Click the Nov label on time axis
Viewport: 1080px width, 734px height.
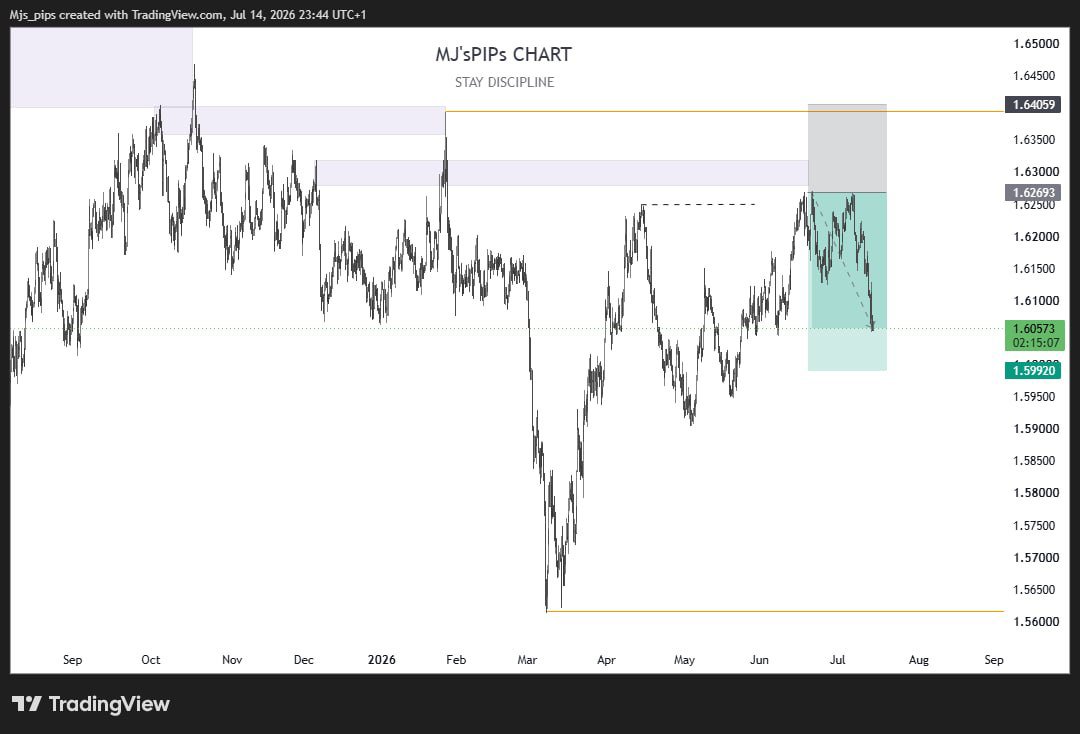[x=232, y=660]
